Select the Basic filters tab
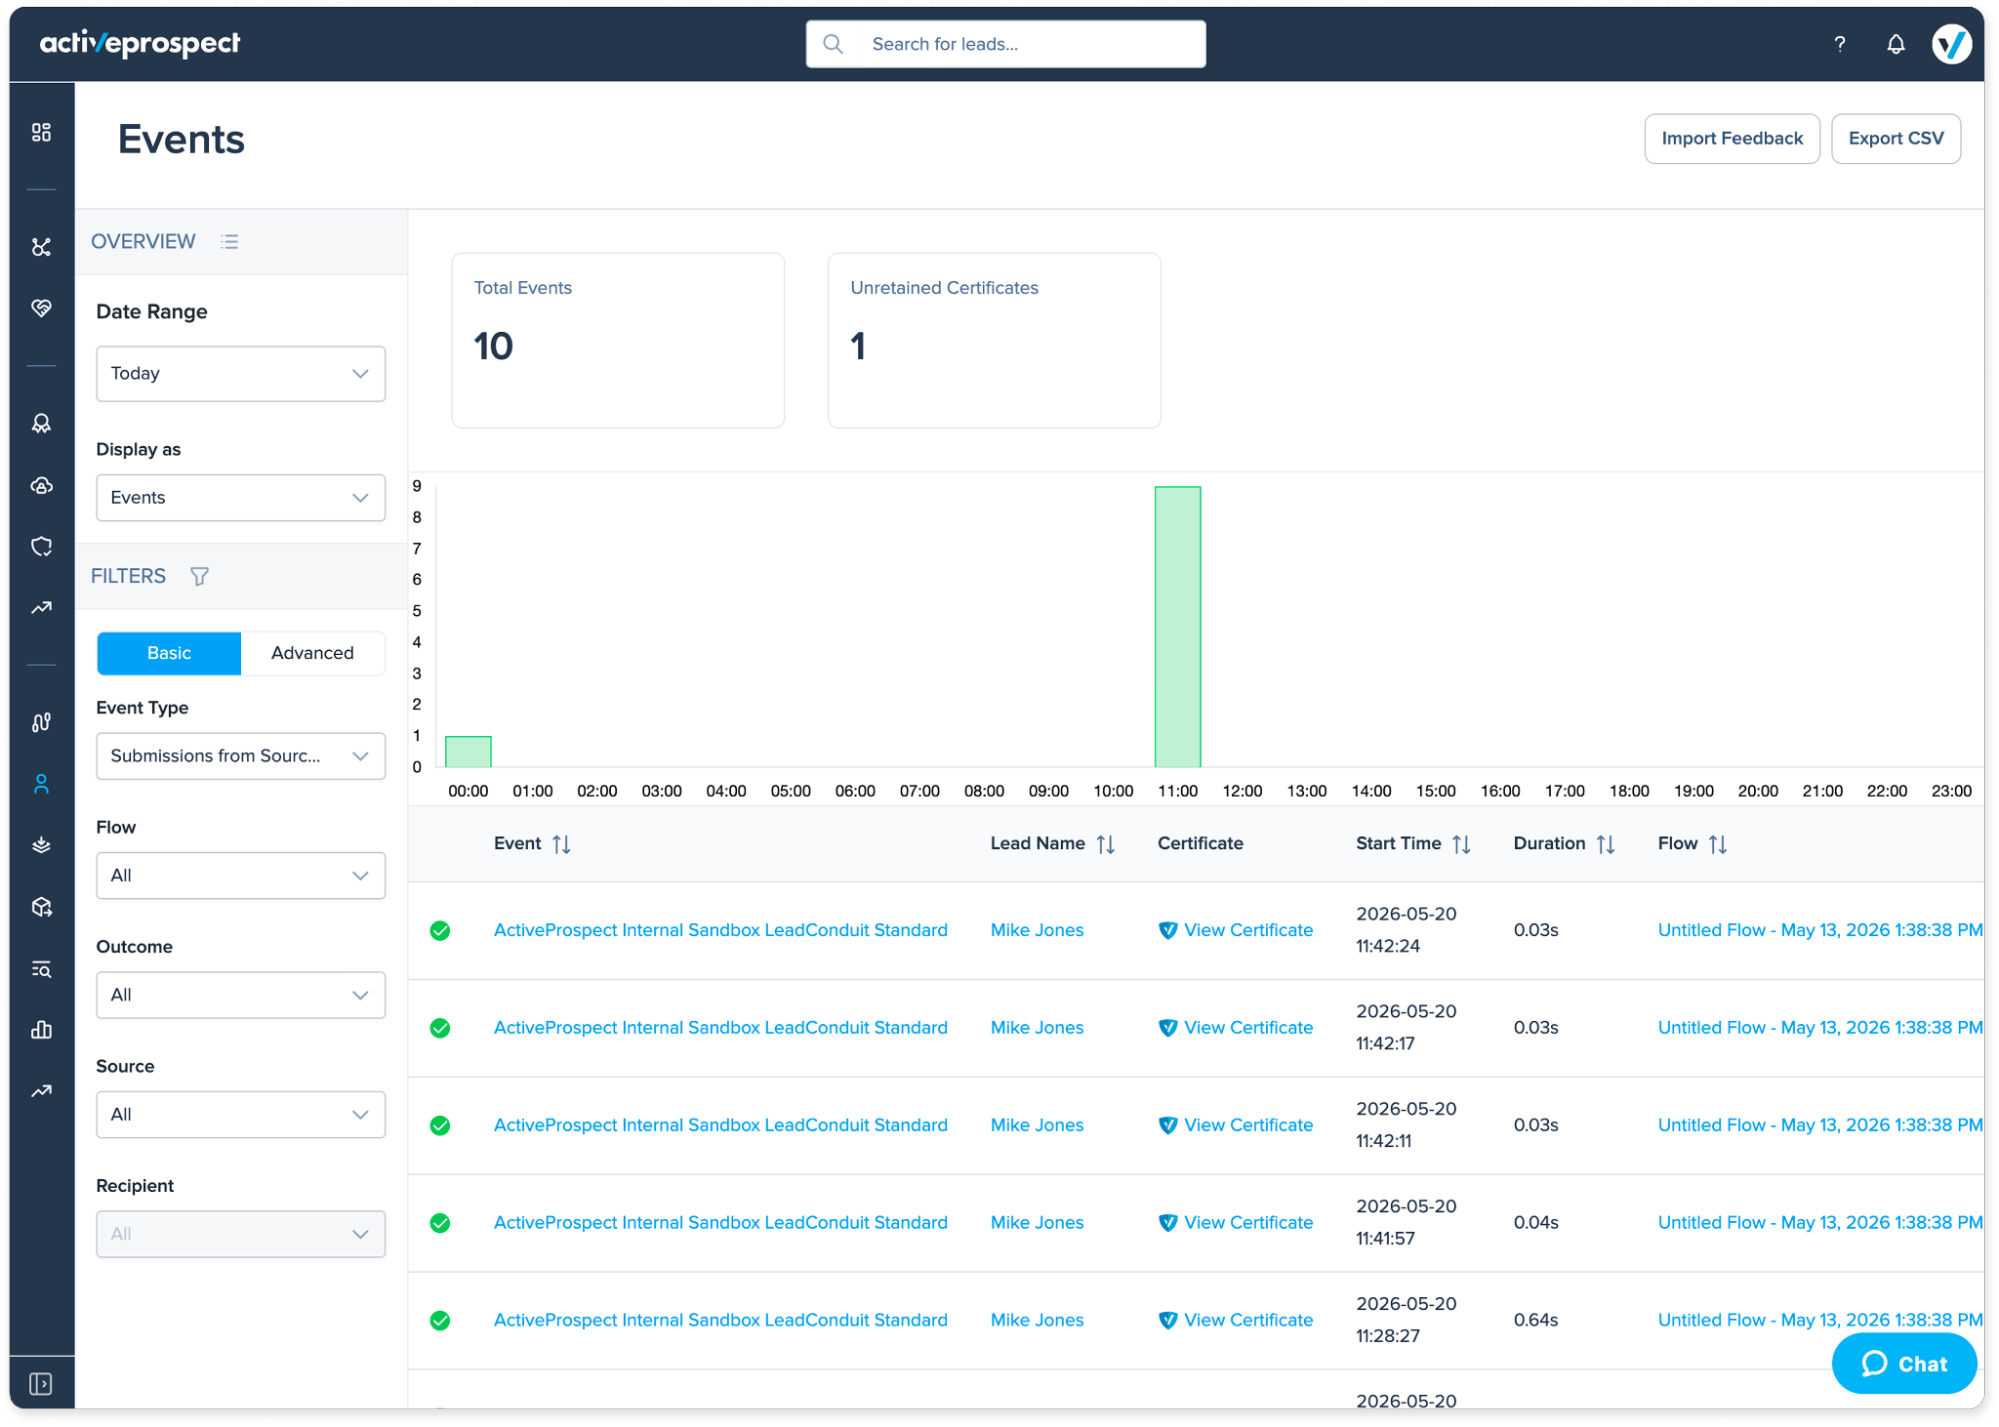The height and width of the screenshot is (1427, 1999). tap(169, 653)
